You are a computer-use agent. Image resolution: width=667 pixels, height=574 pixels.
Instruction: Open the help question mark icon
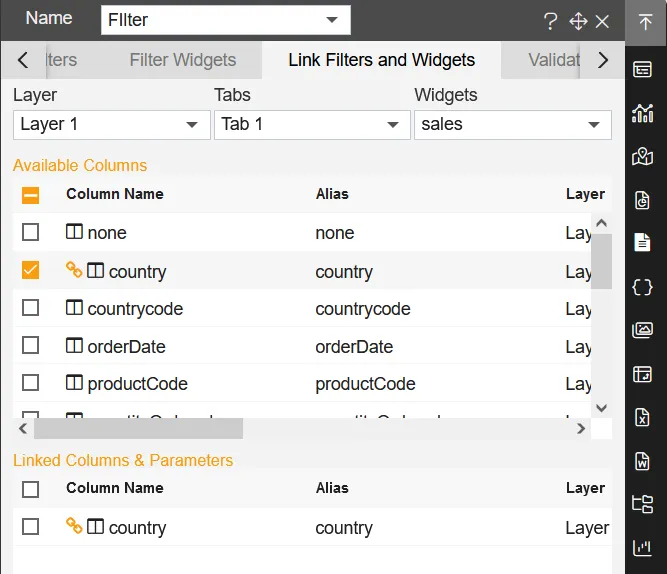550,21
